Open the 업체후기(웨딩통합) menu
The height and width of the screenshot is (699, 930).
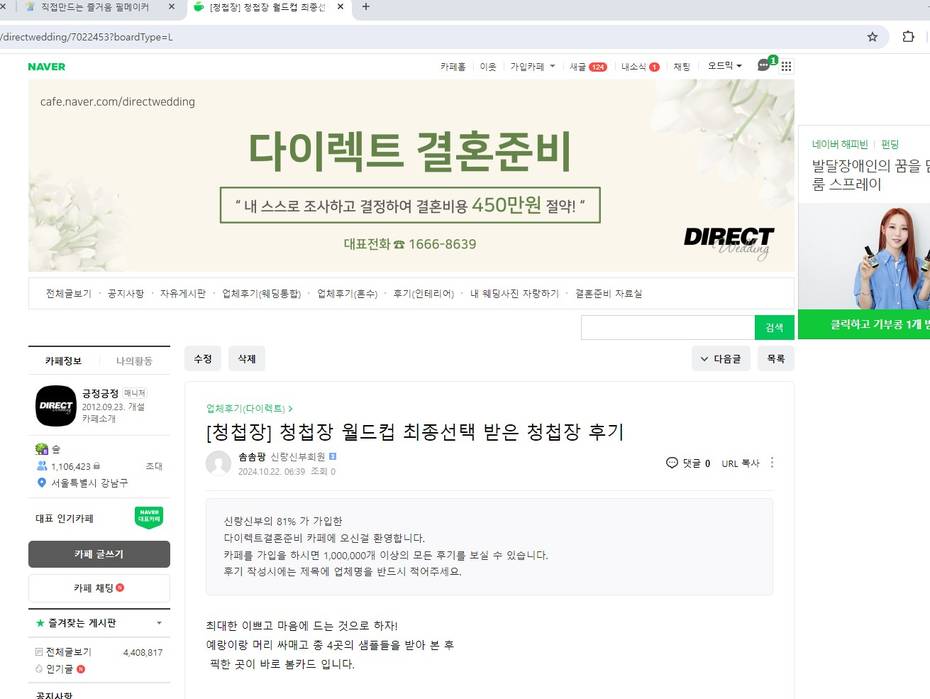pyautogui.click(x=262, y=293)
